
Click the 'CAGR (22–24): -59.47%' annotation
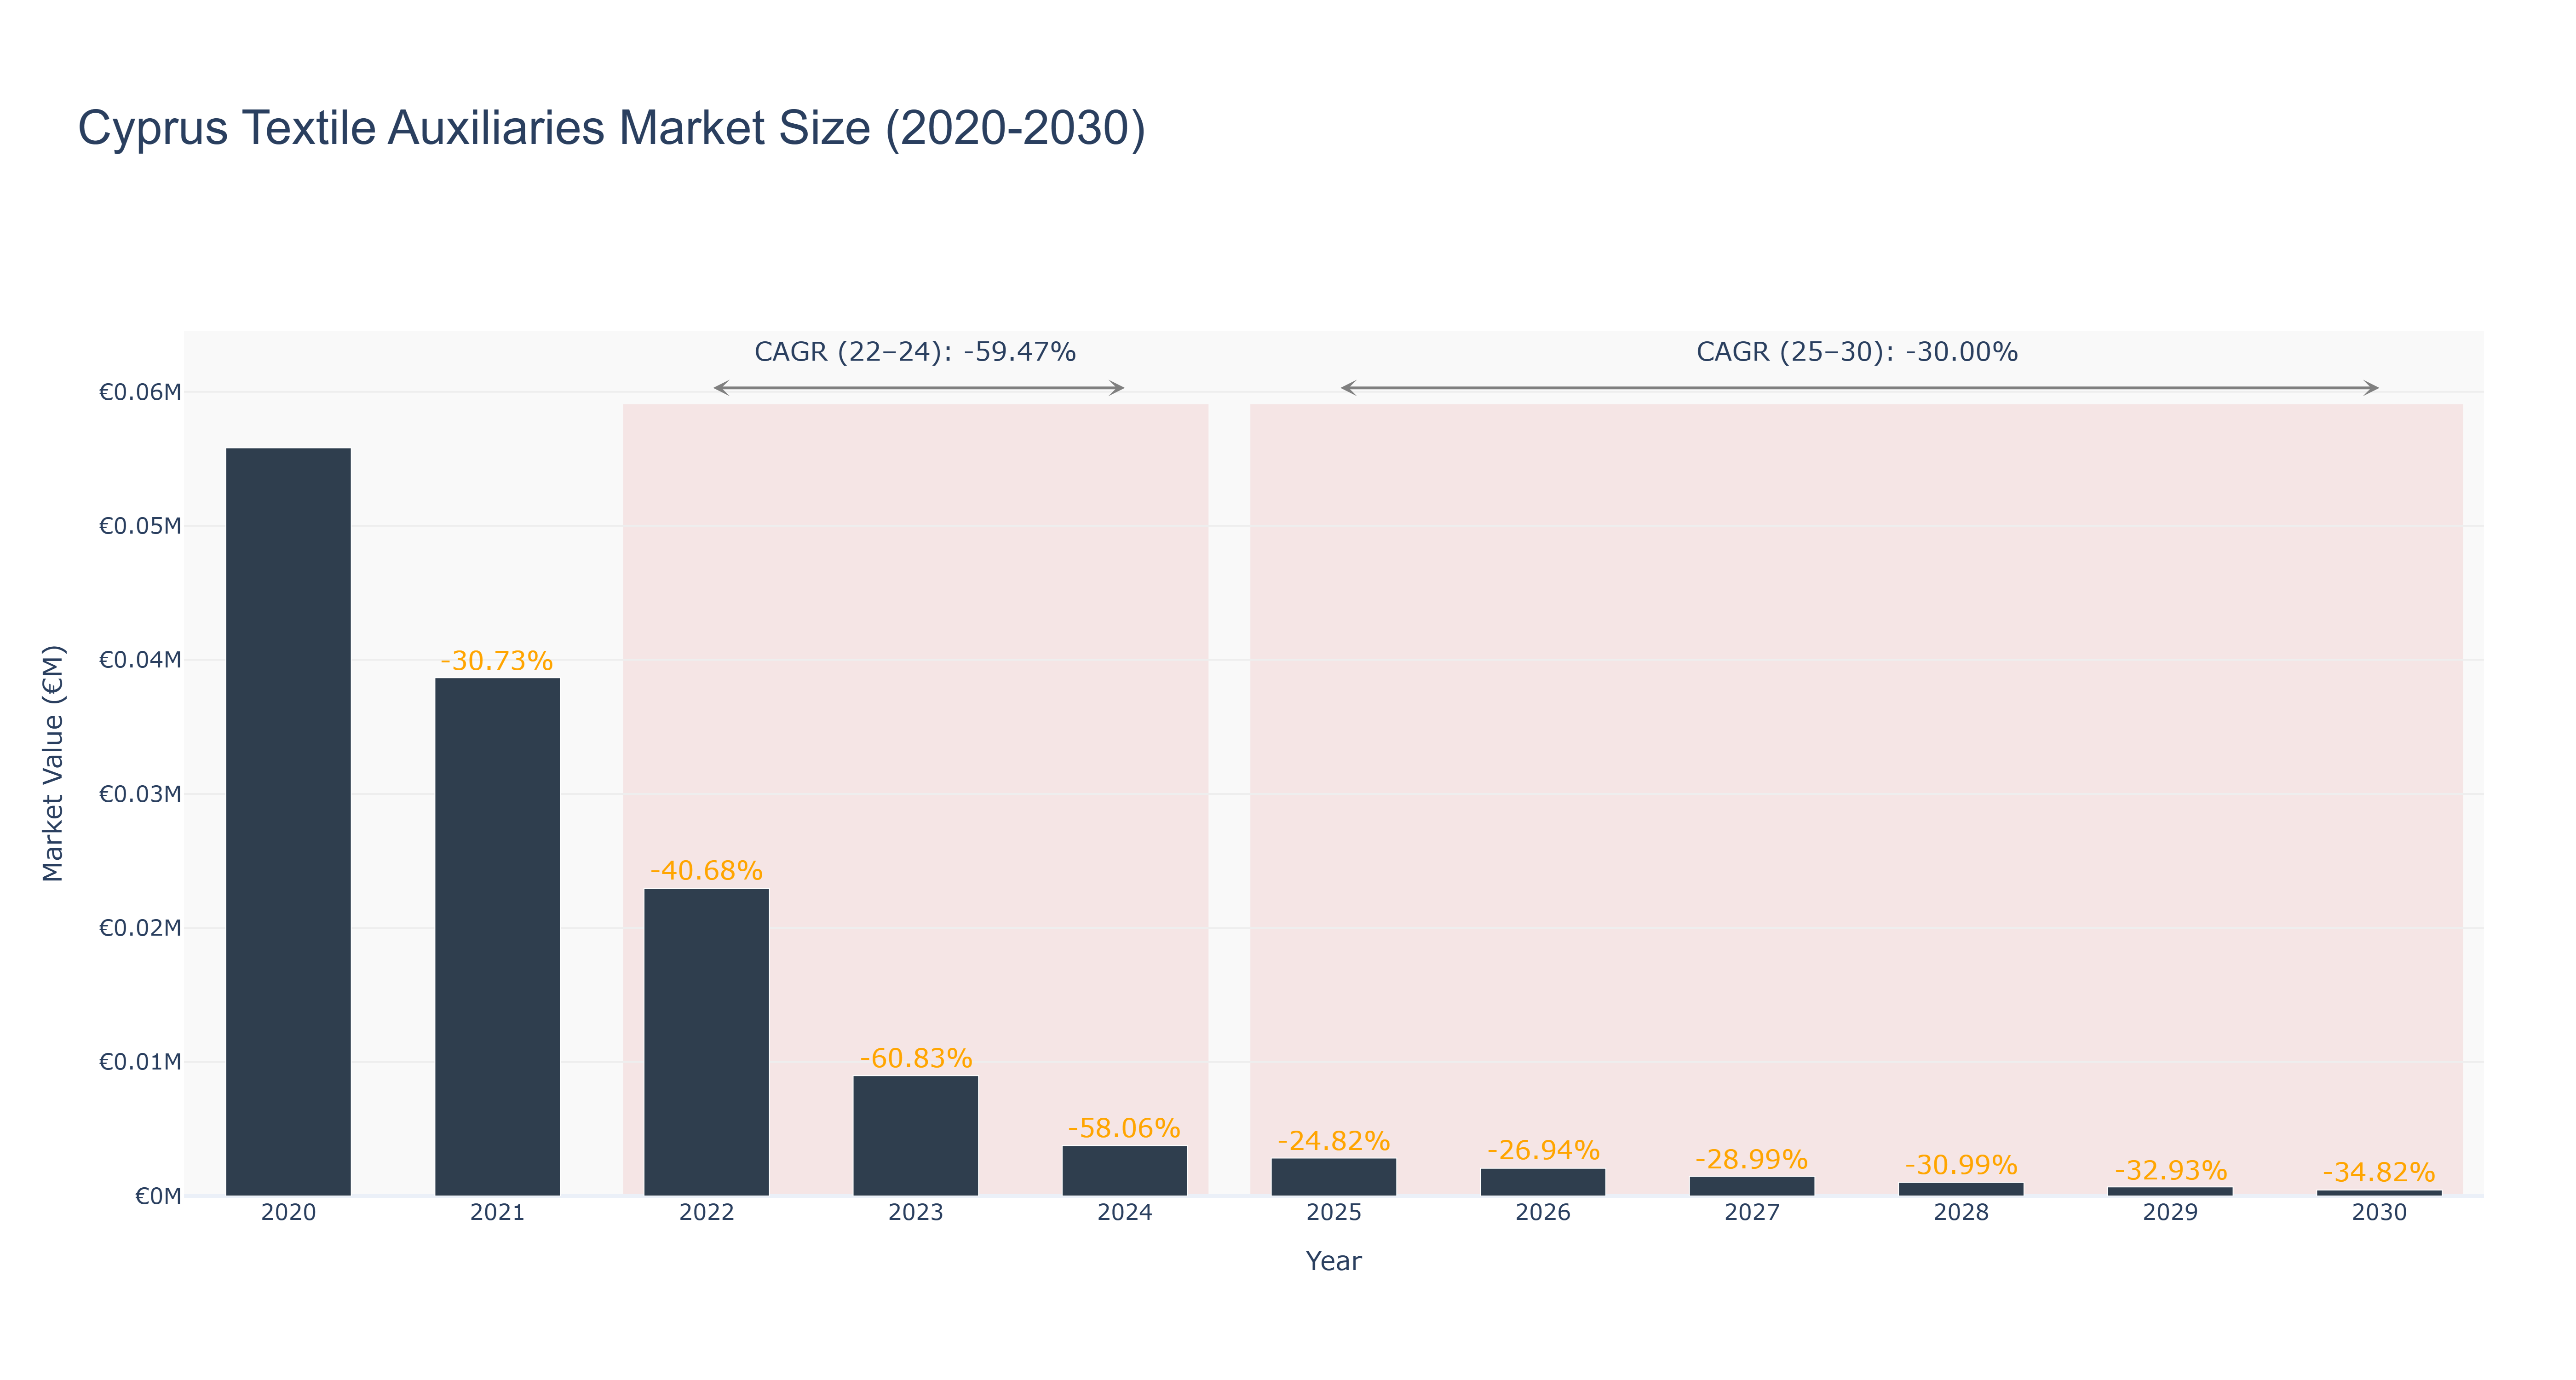915,352
